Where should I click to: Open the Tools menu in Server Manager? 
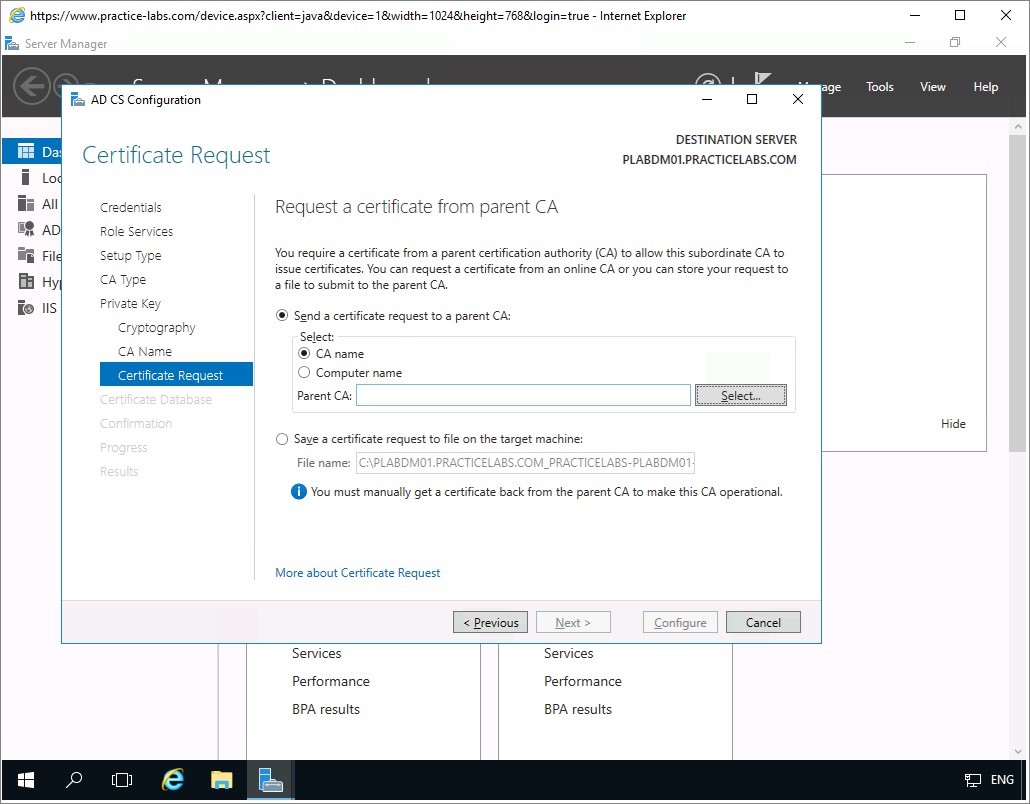coord(880,87)
